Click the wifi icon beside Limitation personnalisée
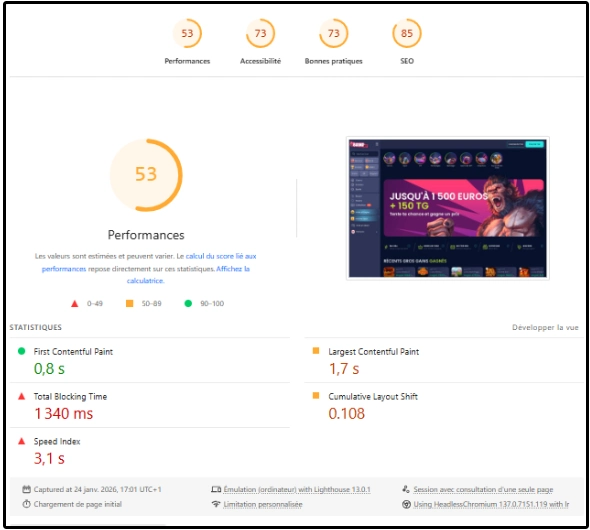The height and width of the screenshot is (530, 590). point(216,504)
